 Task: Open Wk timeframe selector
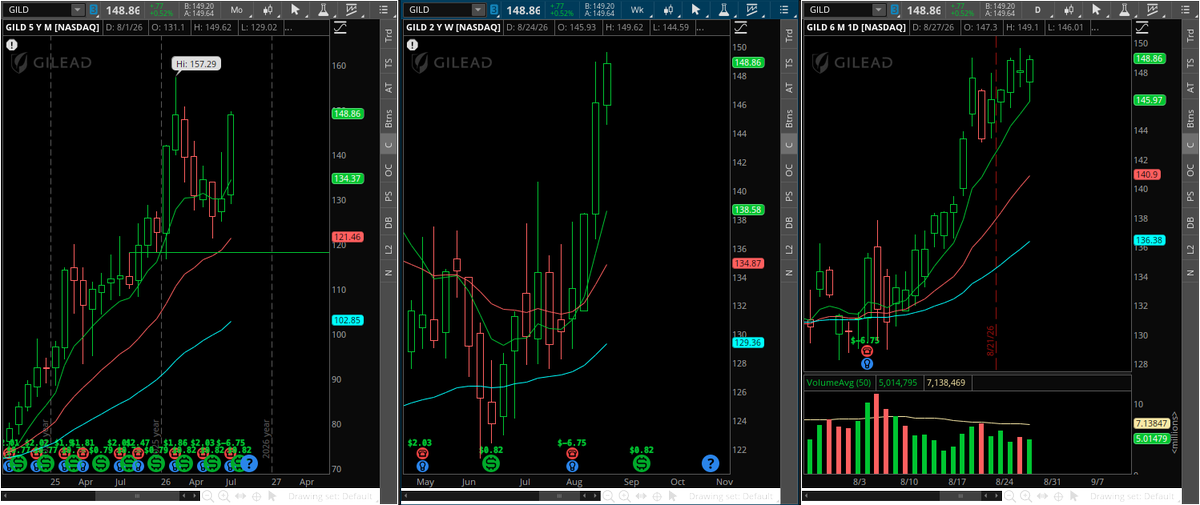(637, 10)
